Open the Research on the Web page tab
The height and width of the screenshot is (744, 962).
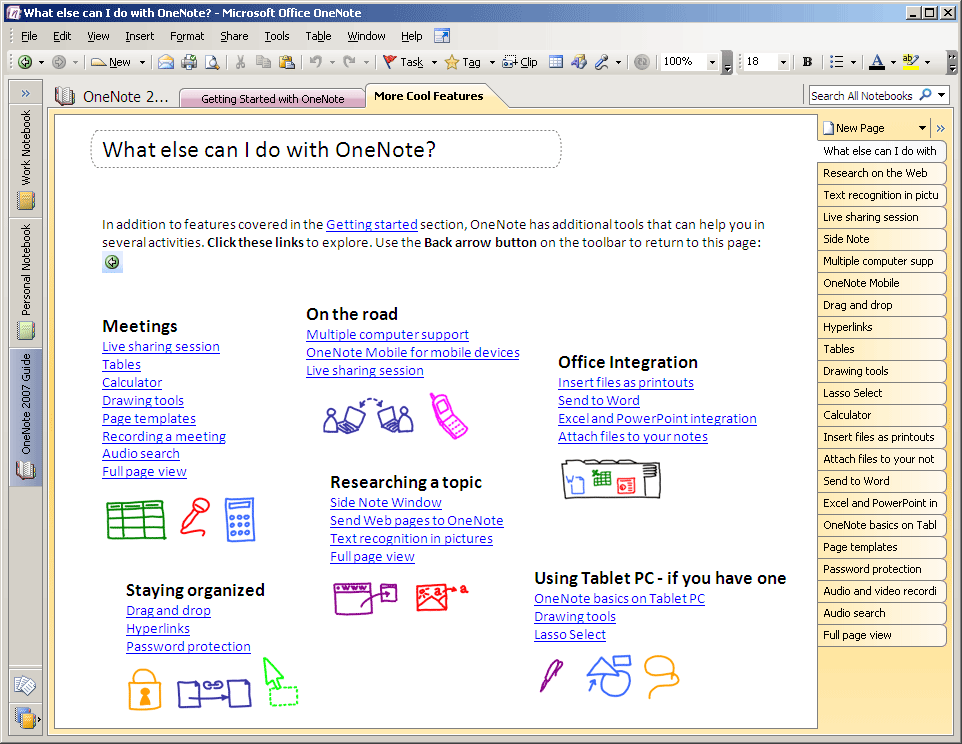(881, 173)
